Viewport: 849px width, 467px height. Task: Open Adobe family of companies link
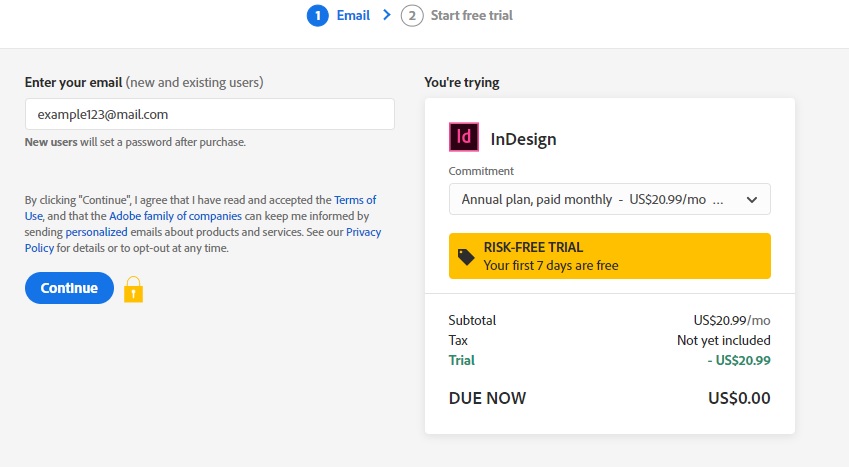(175, 216)
